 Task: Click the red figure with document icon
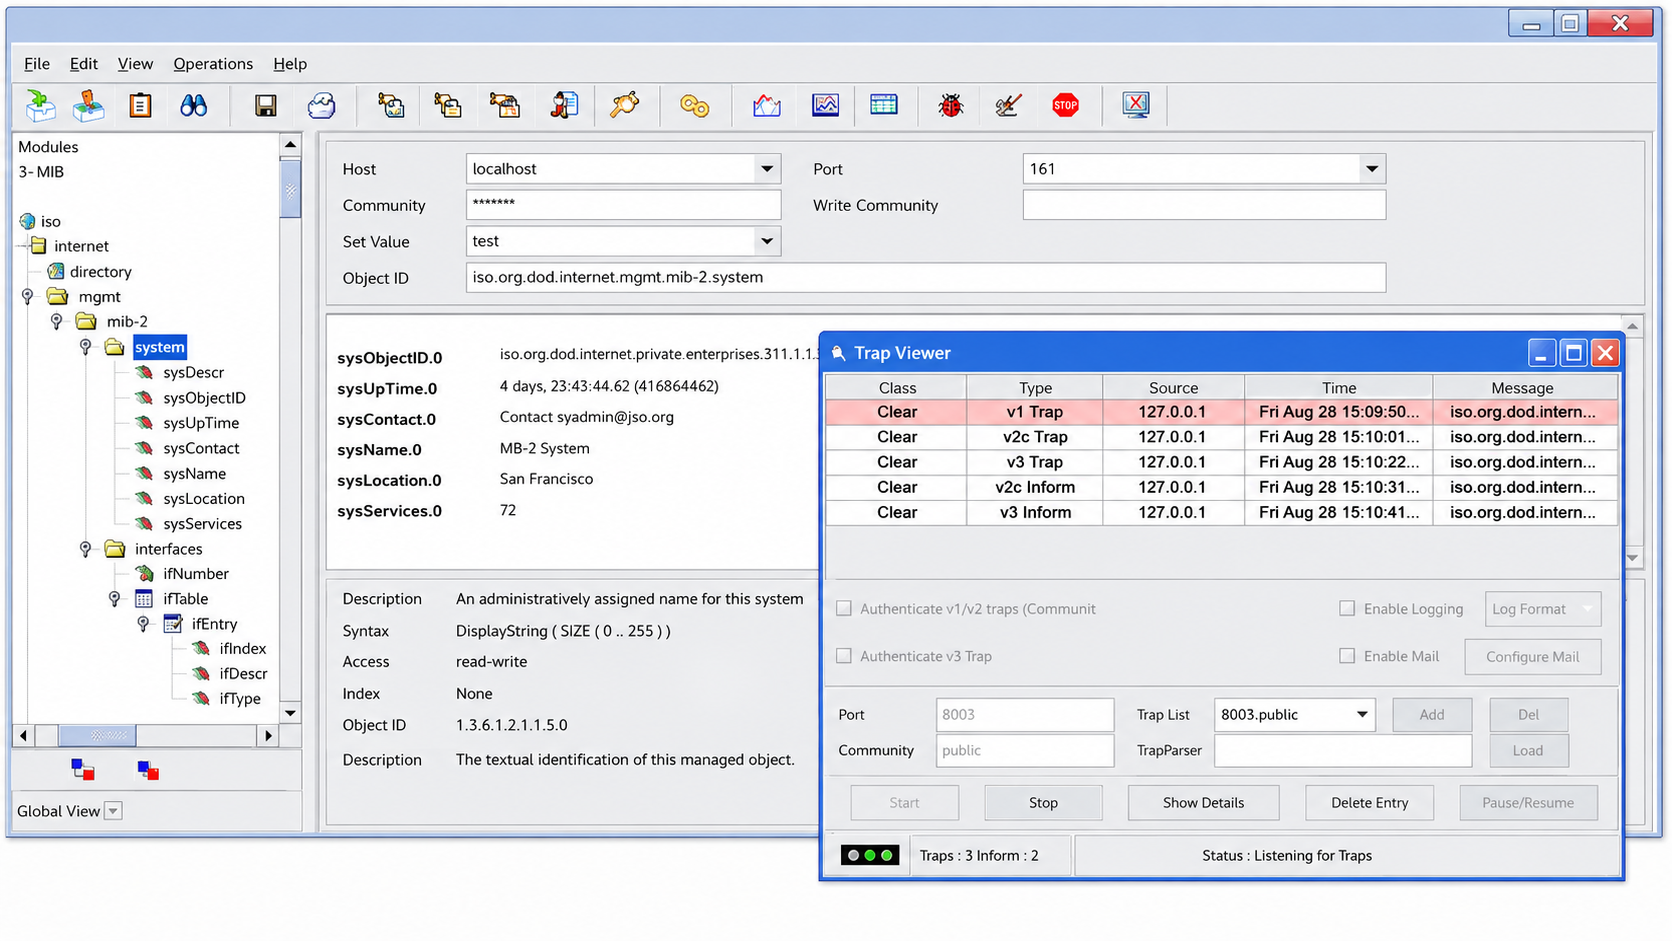click(564, 105)
